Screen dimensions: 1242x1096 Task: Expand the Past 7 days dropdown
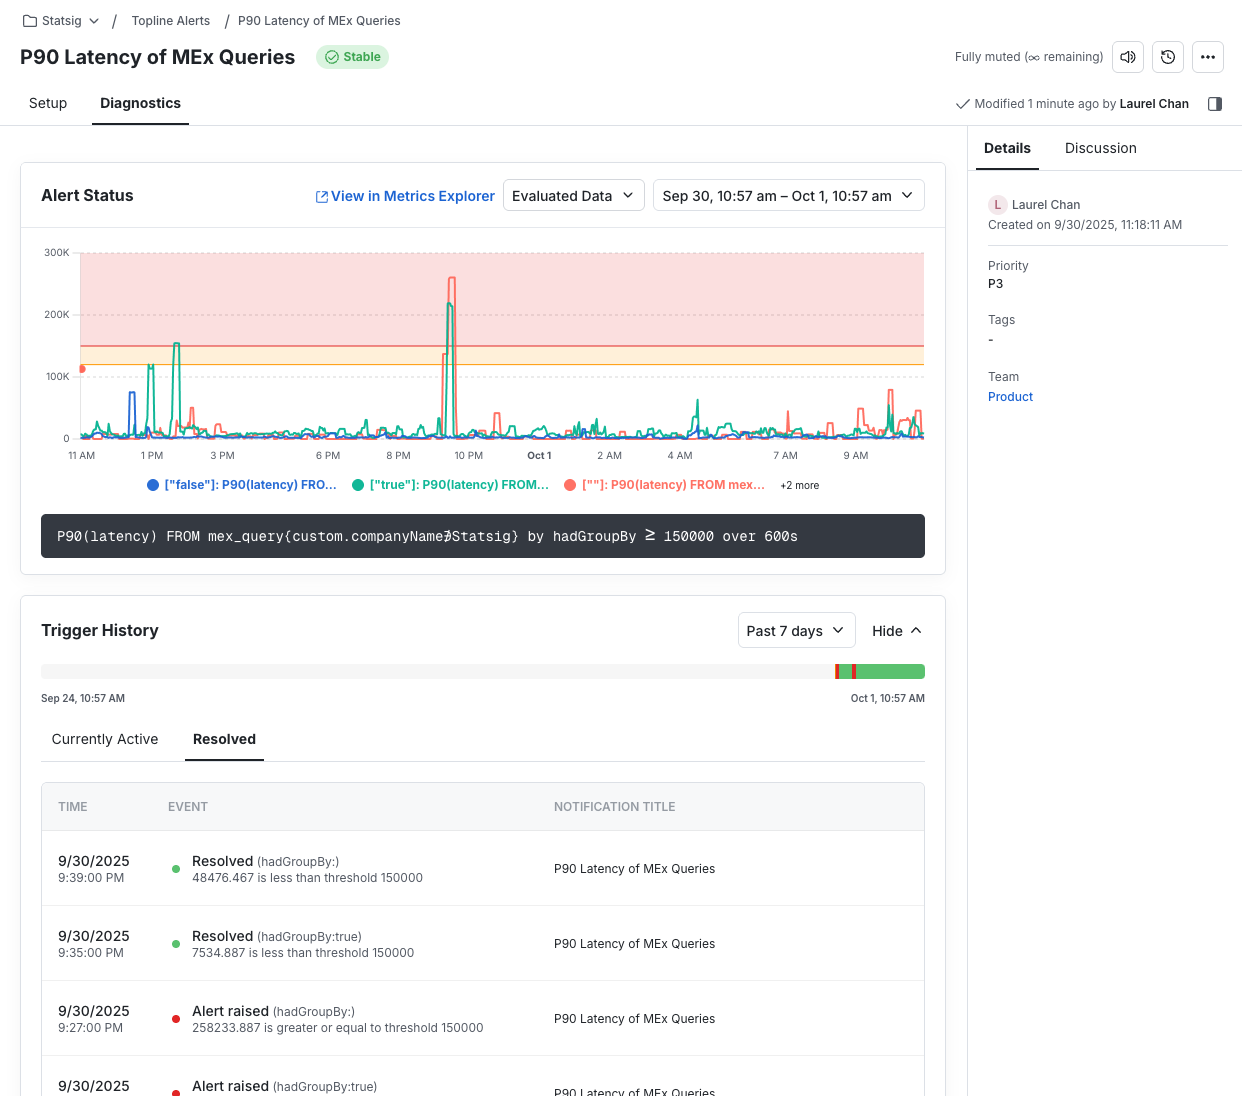coord(796,631)
